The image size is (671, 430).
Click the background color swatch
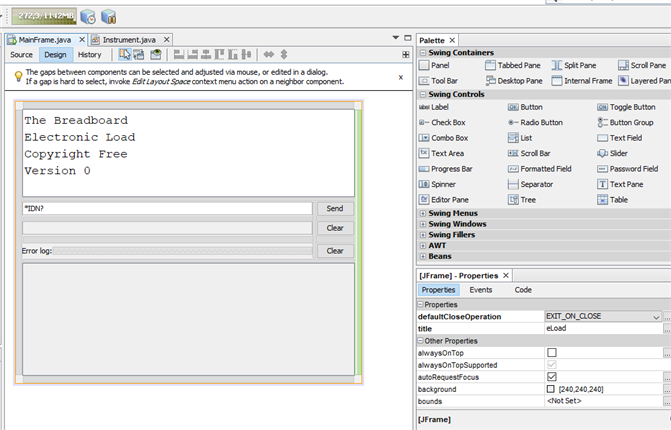[551, 389]
